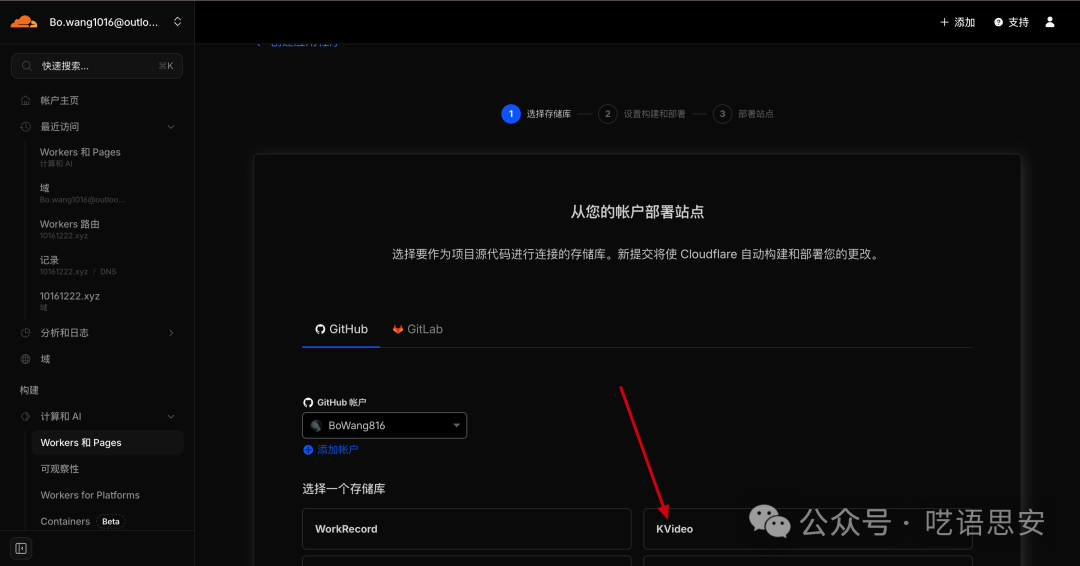
Task: Expand the 分析和日志 section
Action: (x=171, y=333)
